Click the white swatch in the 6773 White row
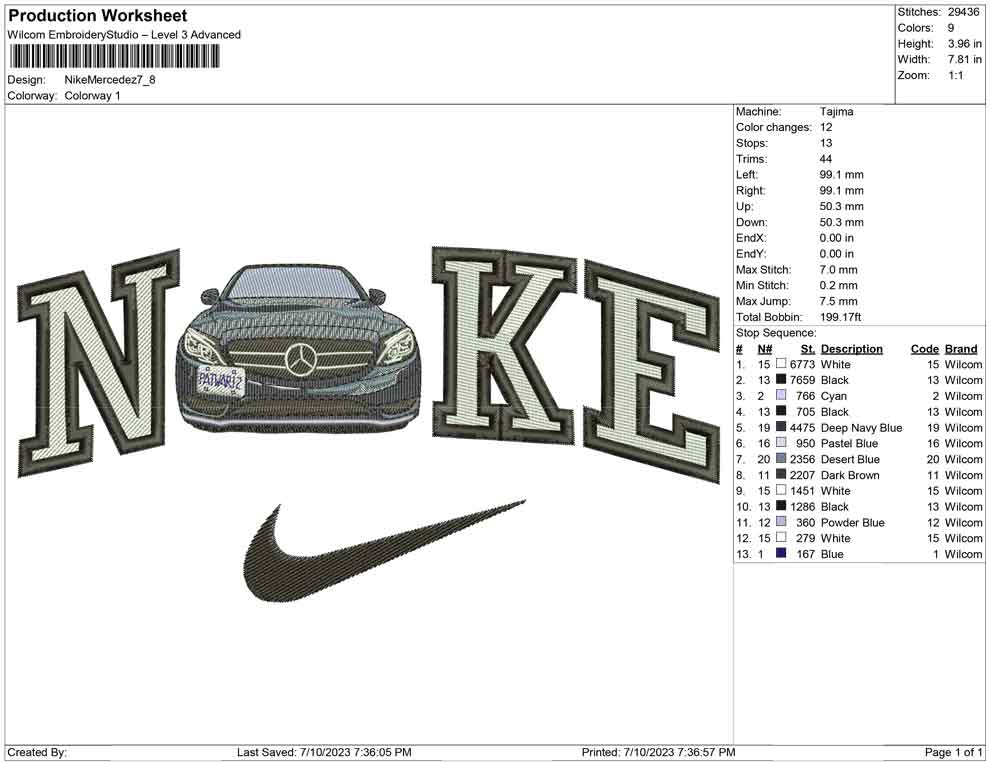The width and height of the screenshot is (990, 762). pyautogui.click(x=781, y=364)
